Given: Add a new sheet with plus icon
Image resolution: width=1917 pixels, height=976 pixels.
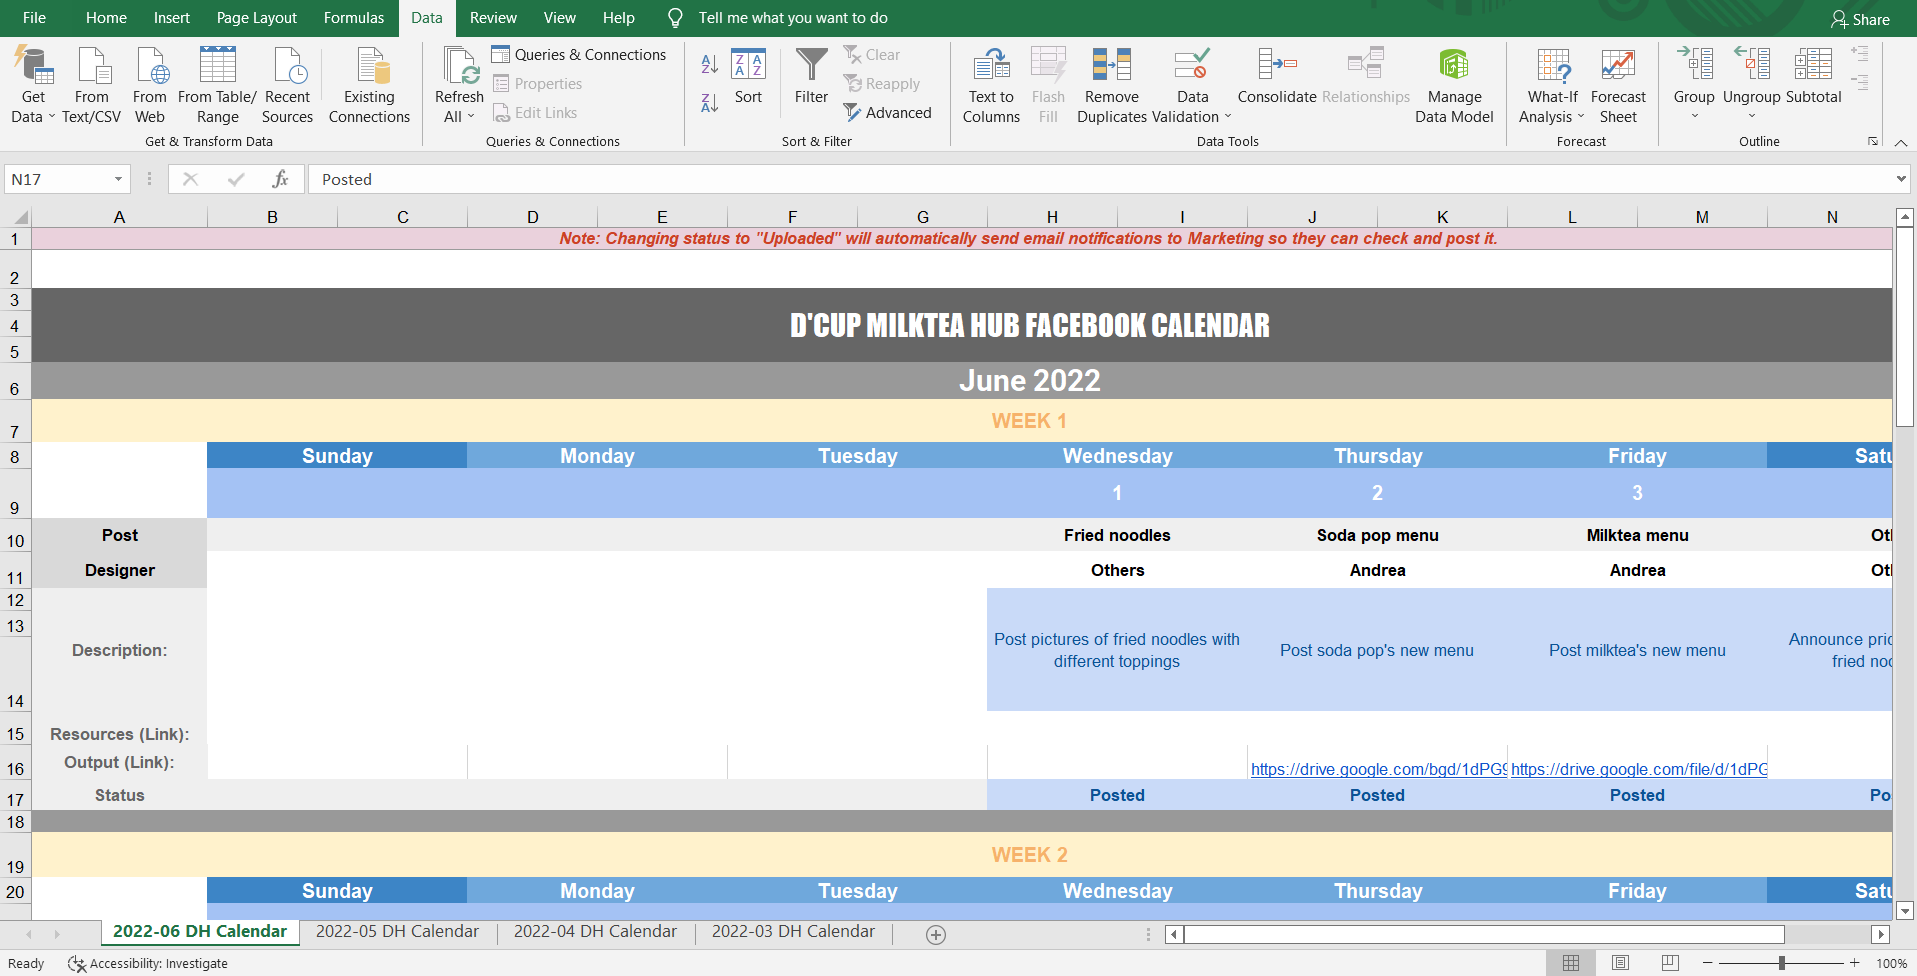Looking at the screenshot, I should (x=936, y=934).
